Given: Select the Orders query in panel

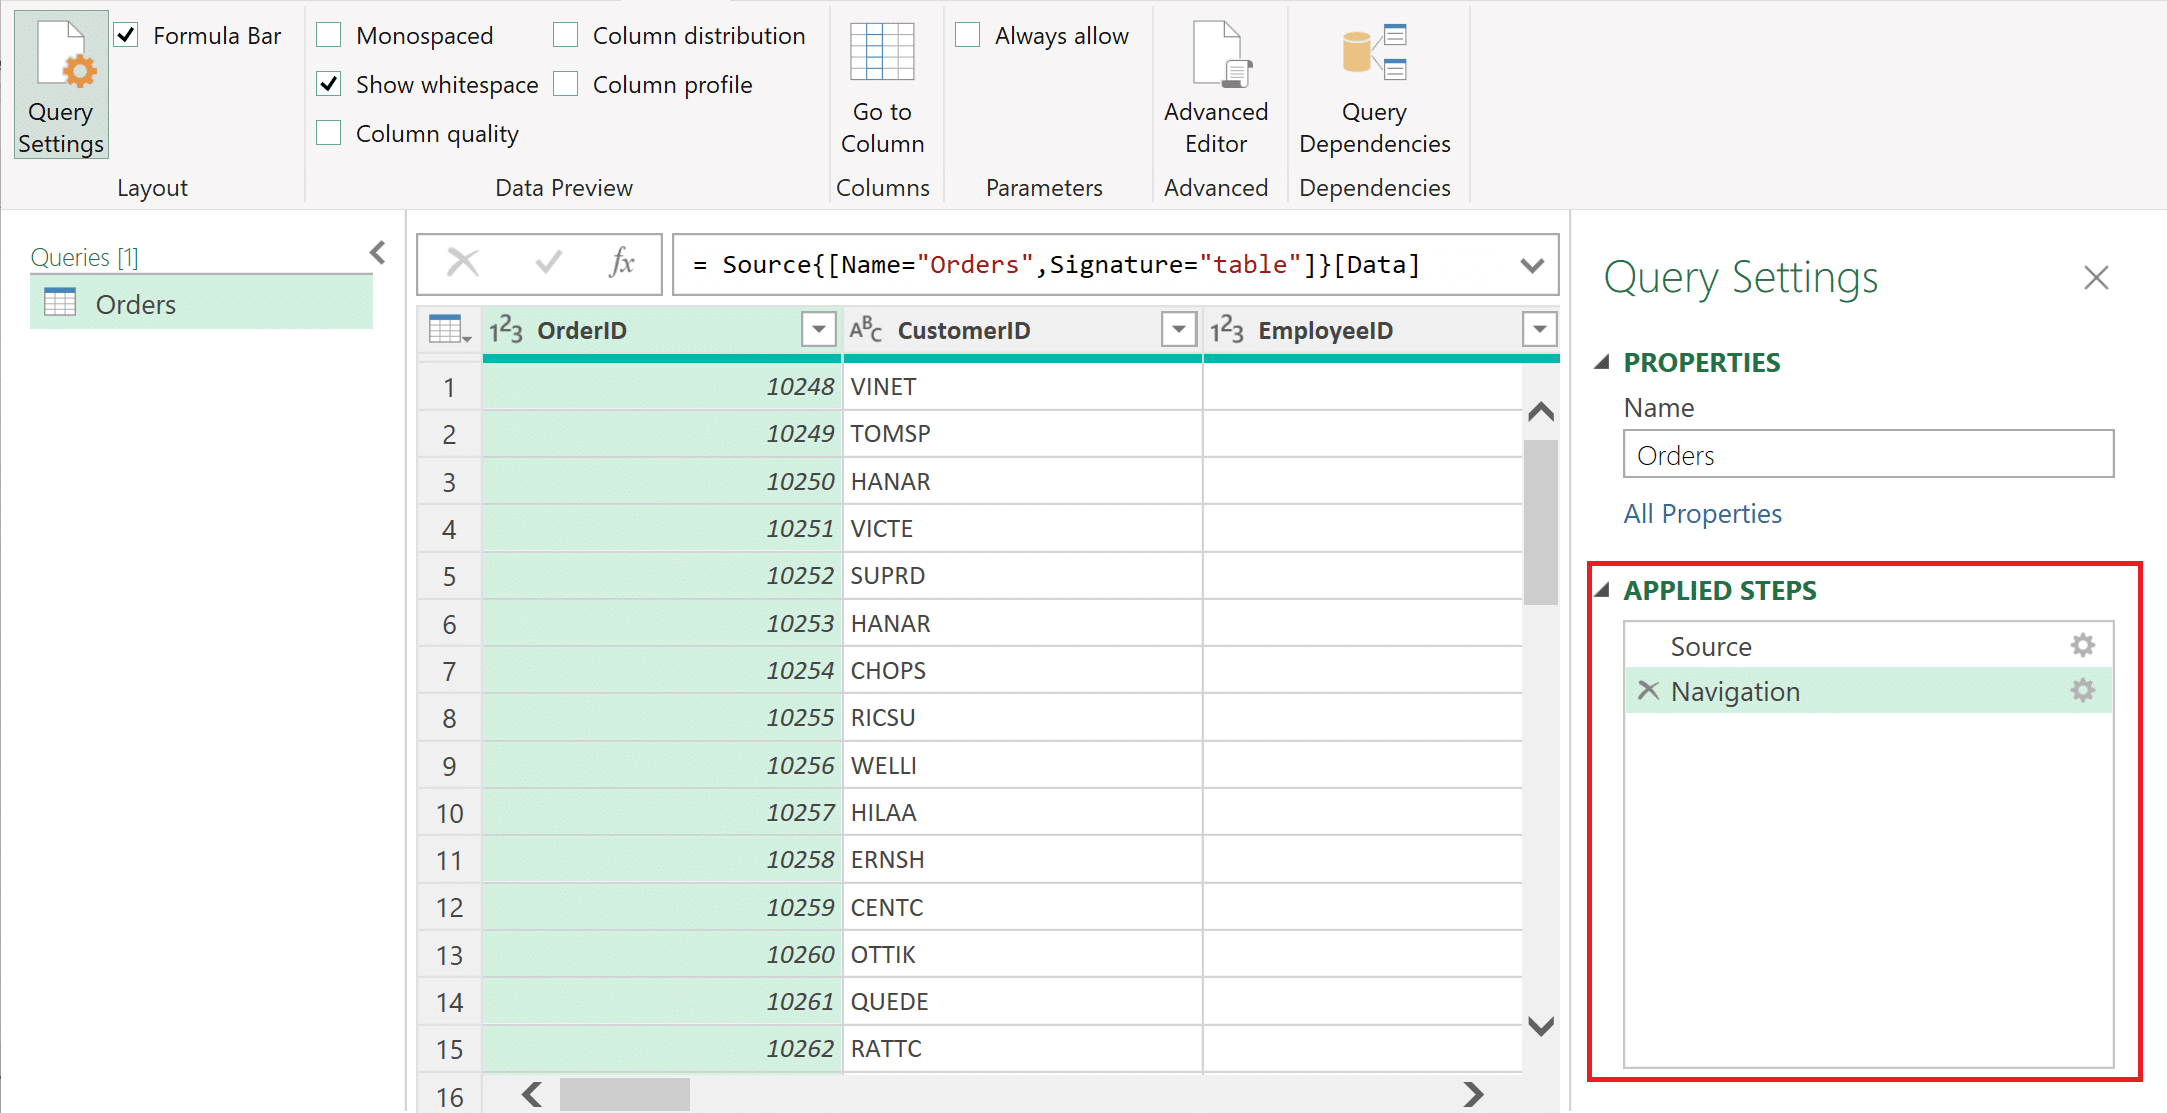Looking at the screenshot, I should tap(136, 304).
